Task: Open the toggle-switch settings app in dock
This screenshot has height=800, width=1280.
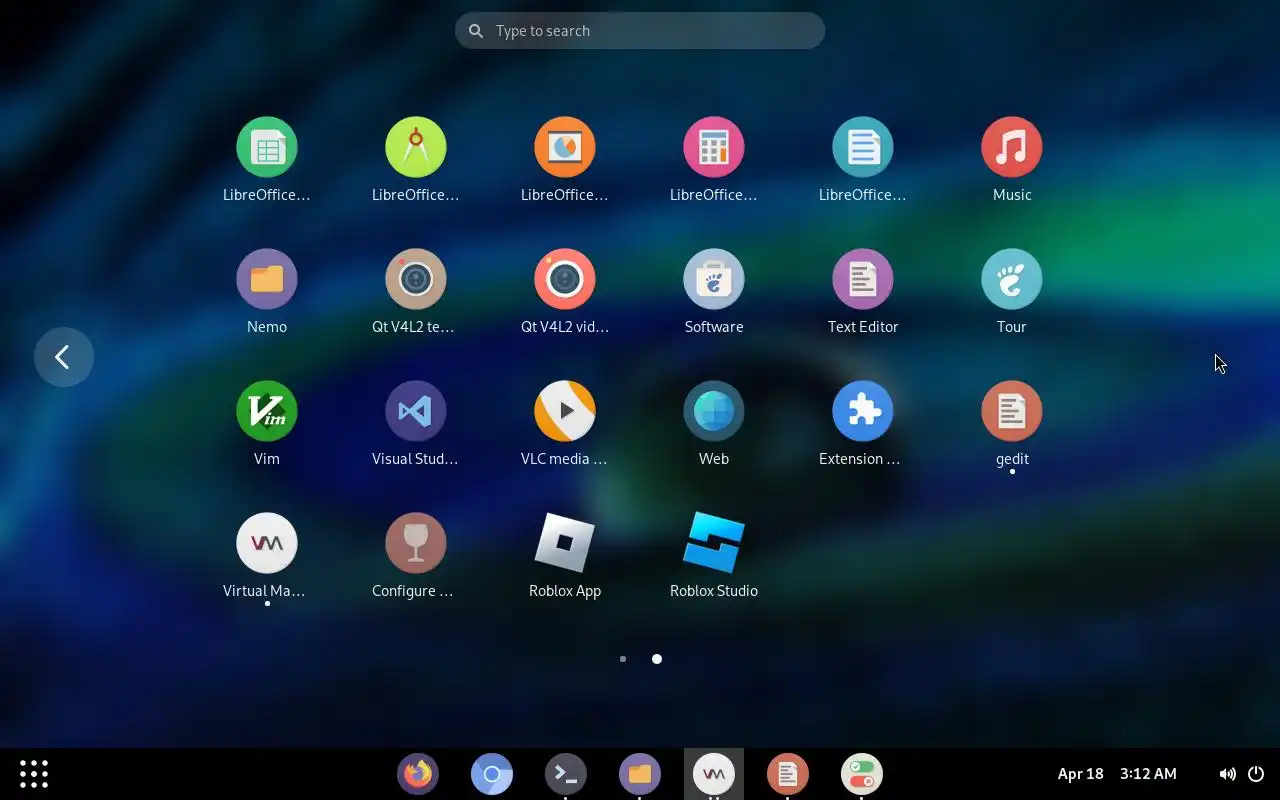Action: tap(862, 774)
